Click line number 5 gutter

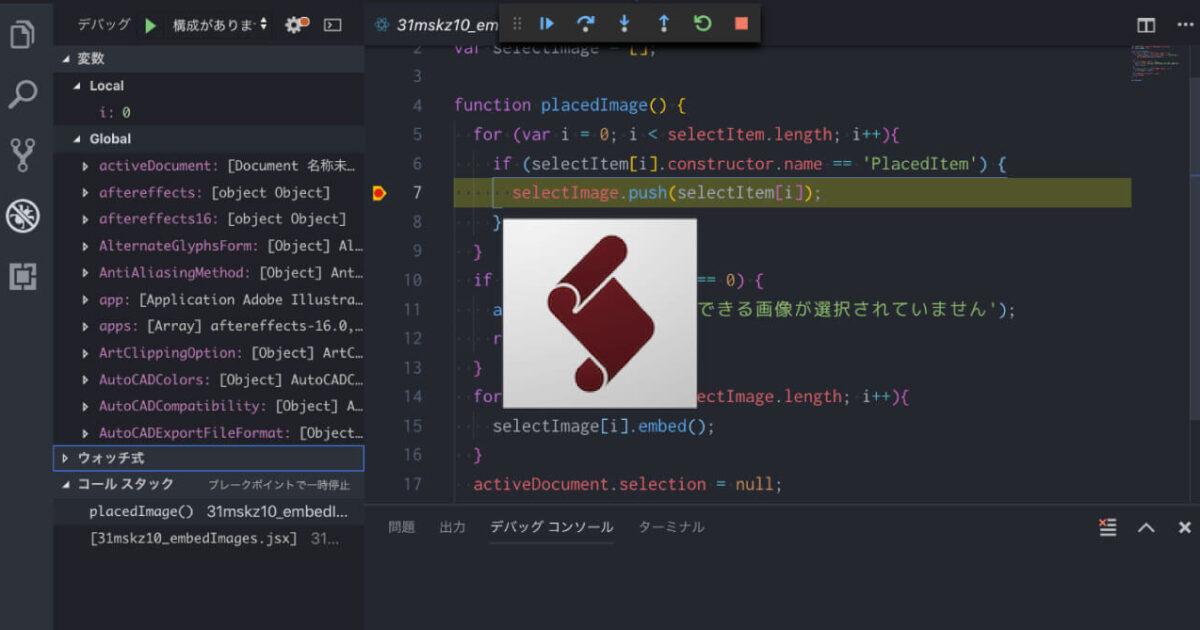417,135
